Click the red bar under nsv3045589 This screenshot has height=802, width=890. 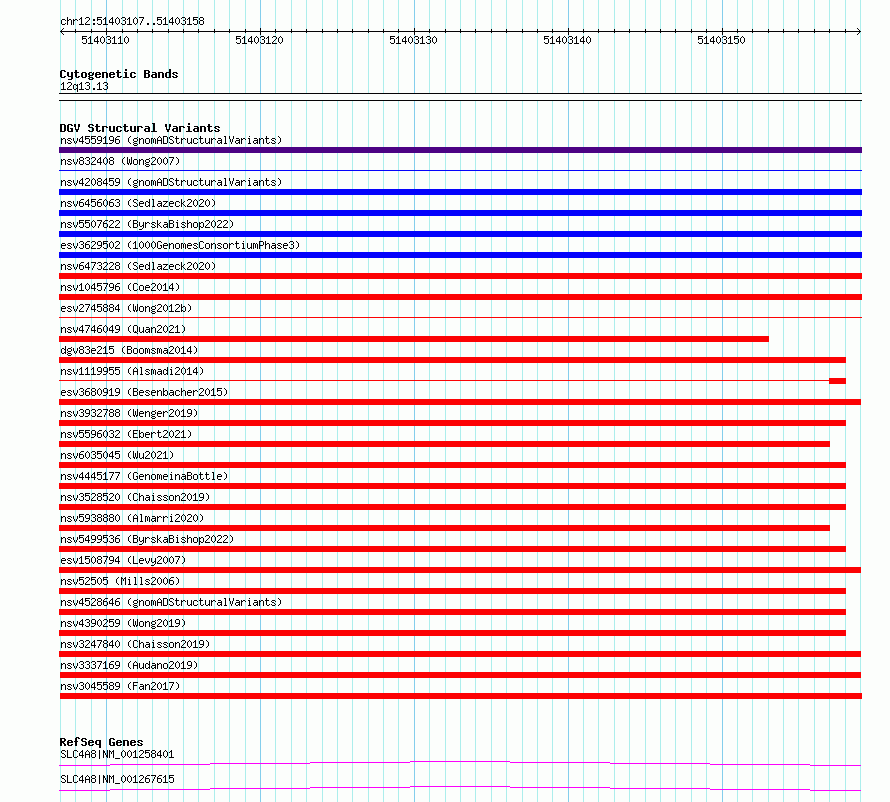[460, 696]
